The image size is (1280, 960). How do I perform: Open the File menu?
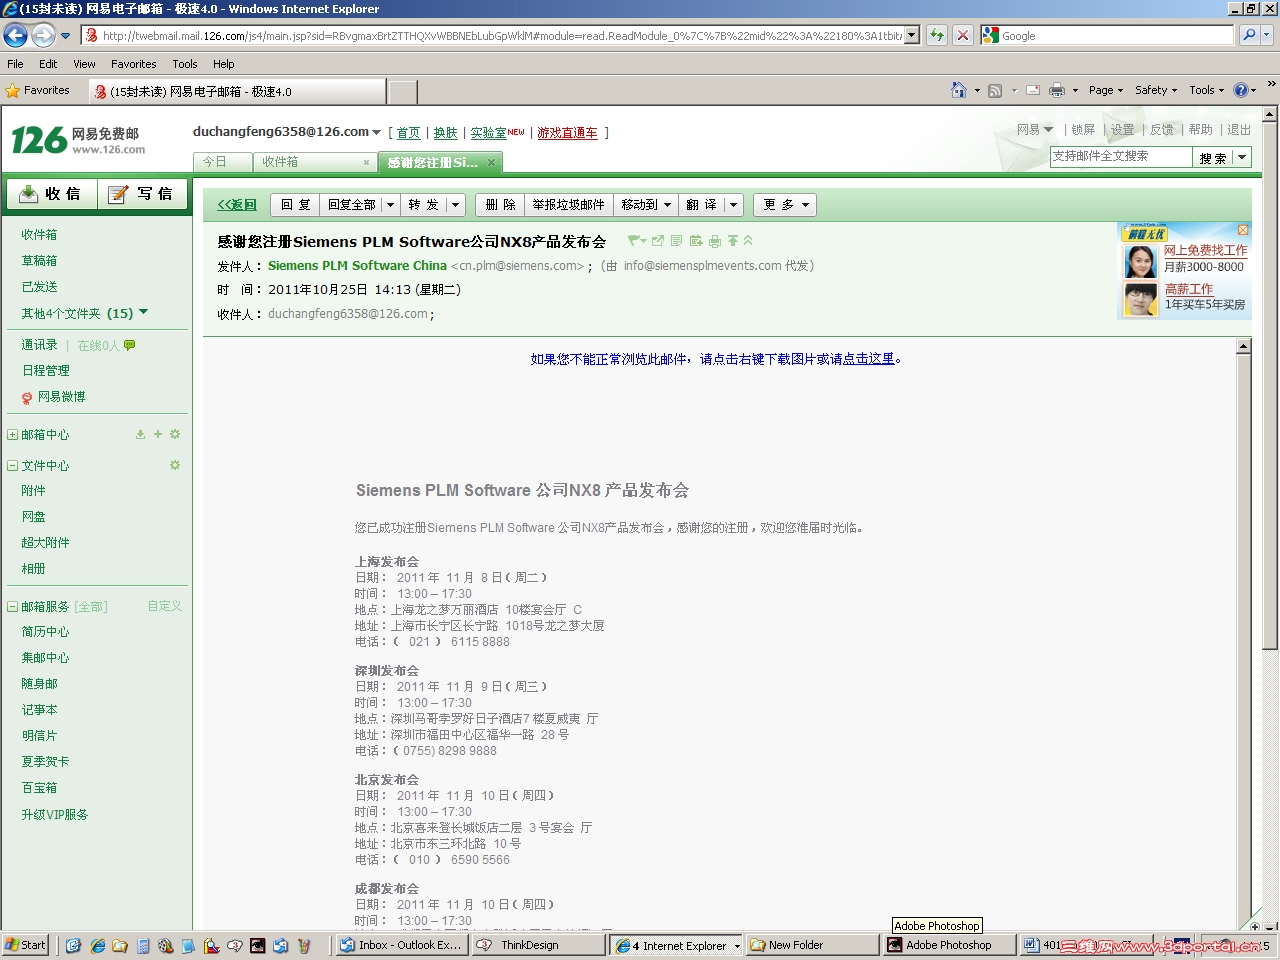click(x=15, y=64)
